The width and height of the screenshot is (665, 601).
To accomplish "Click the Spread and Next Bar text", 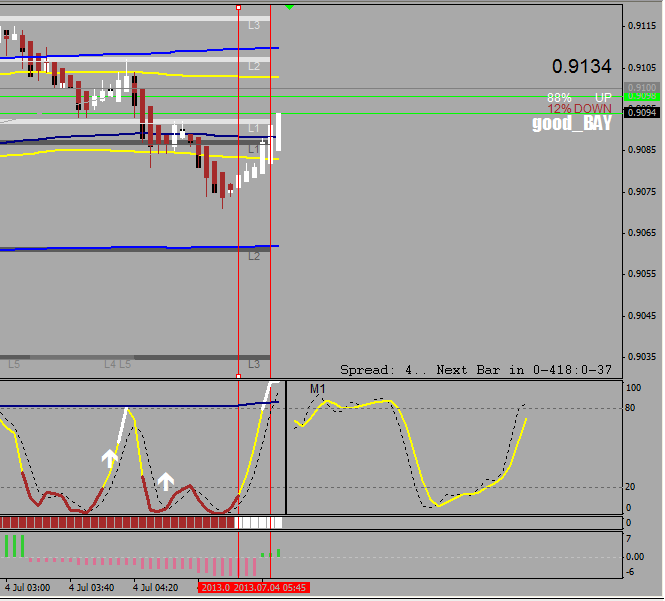I will pos(476,370).
